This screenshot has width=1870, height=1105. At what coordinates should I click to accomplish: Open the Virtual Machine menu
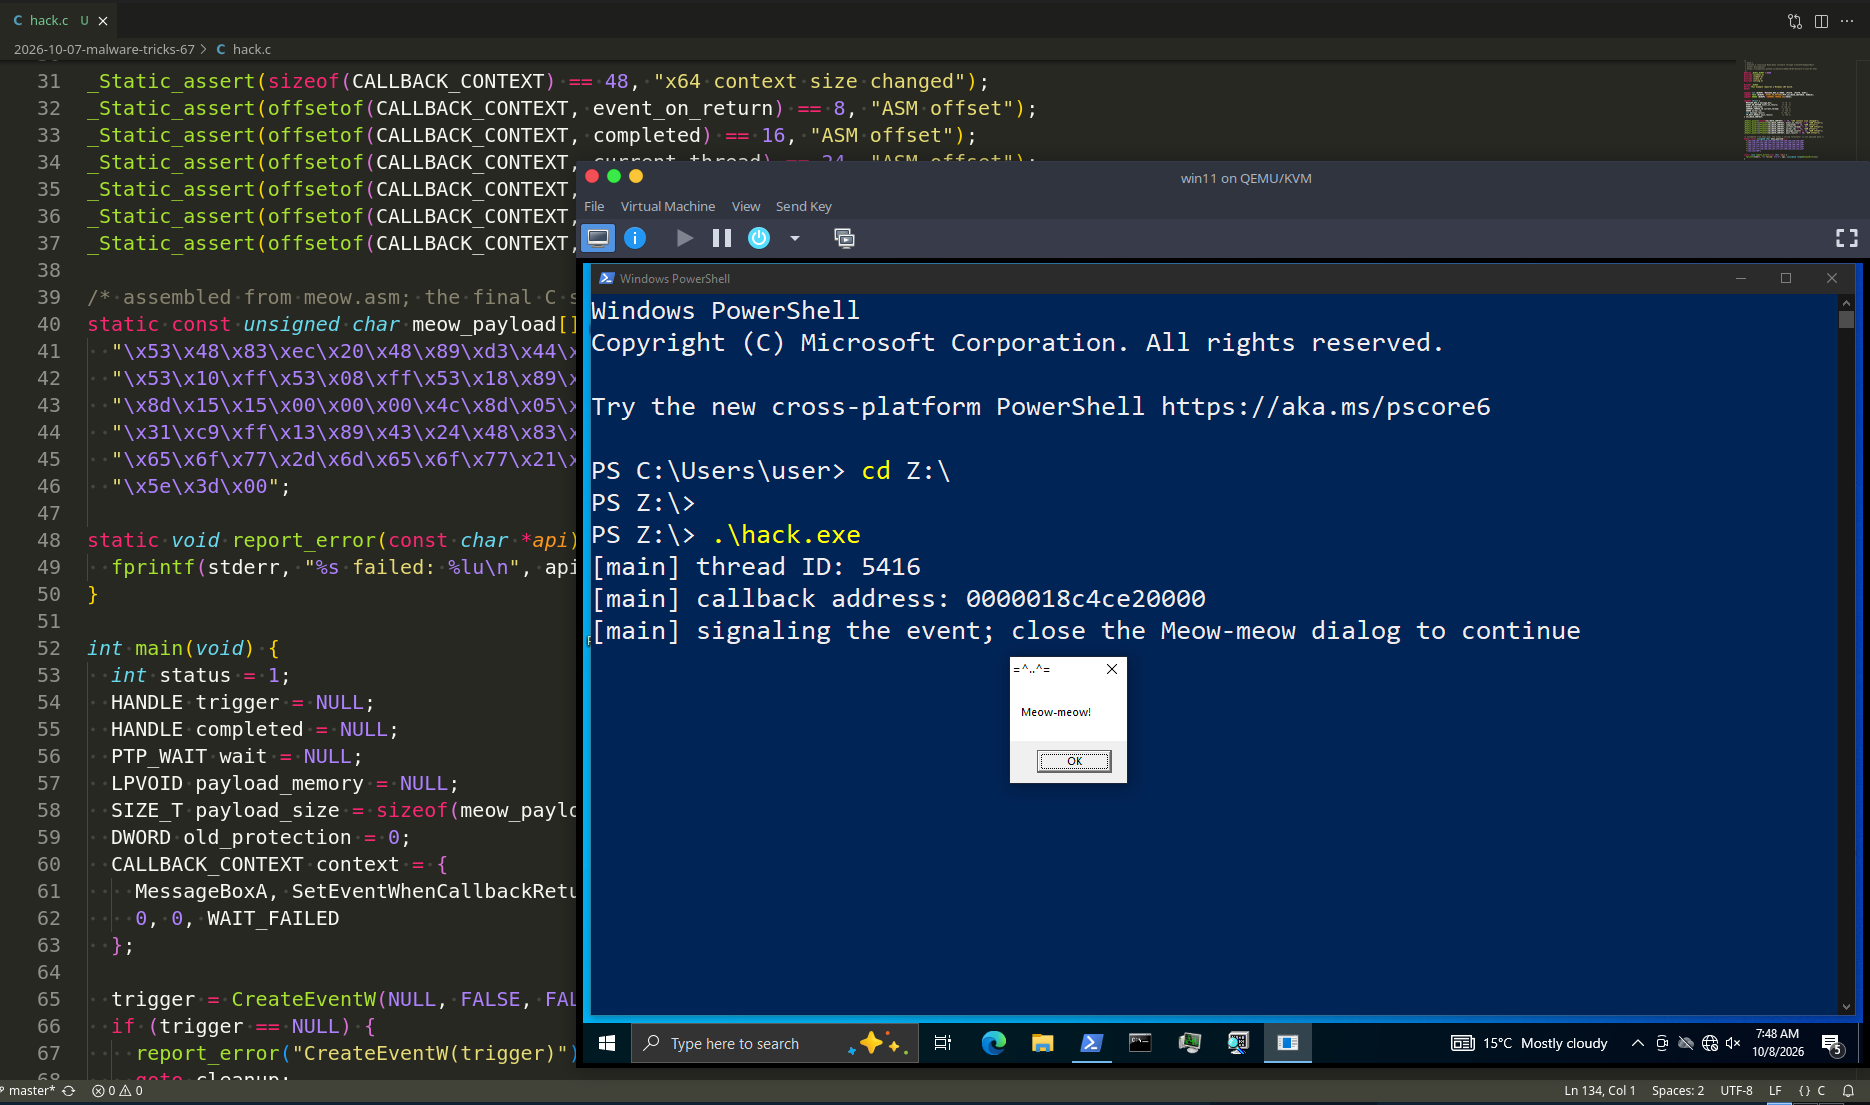point(668,206)
